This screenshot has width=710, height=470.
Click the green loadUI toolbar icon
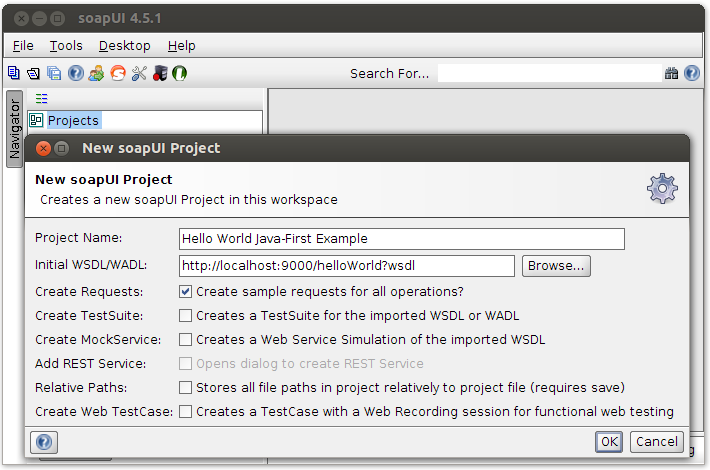[x=180, y=73]
